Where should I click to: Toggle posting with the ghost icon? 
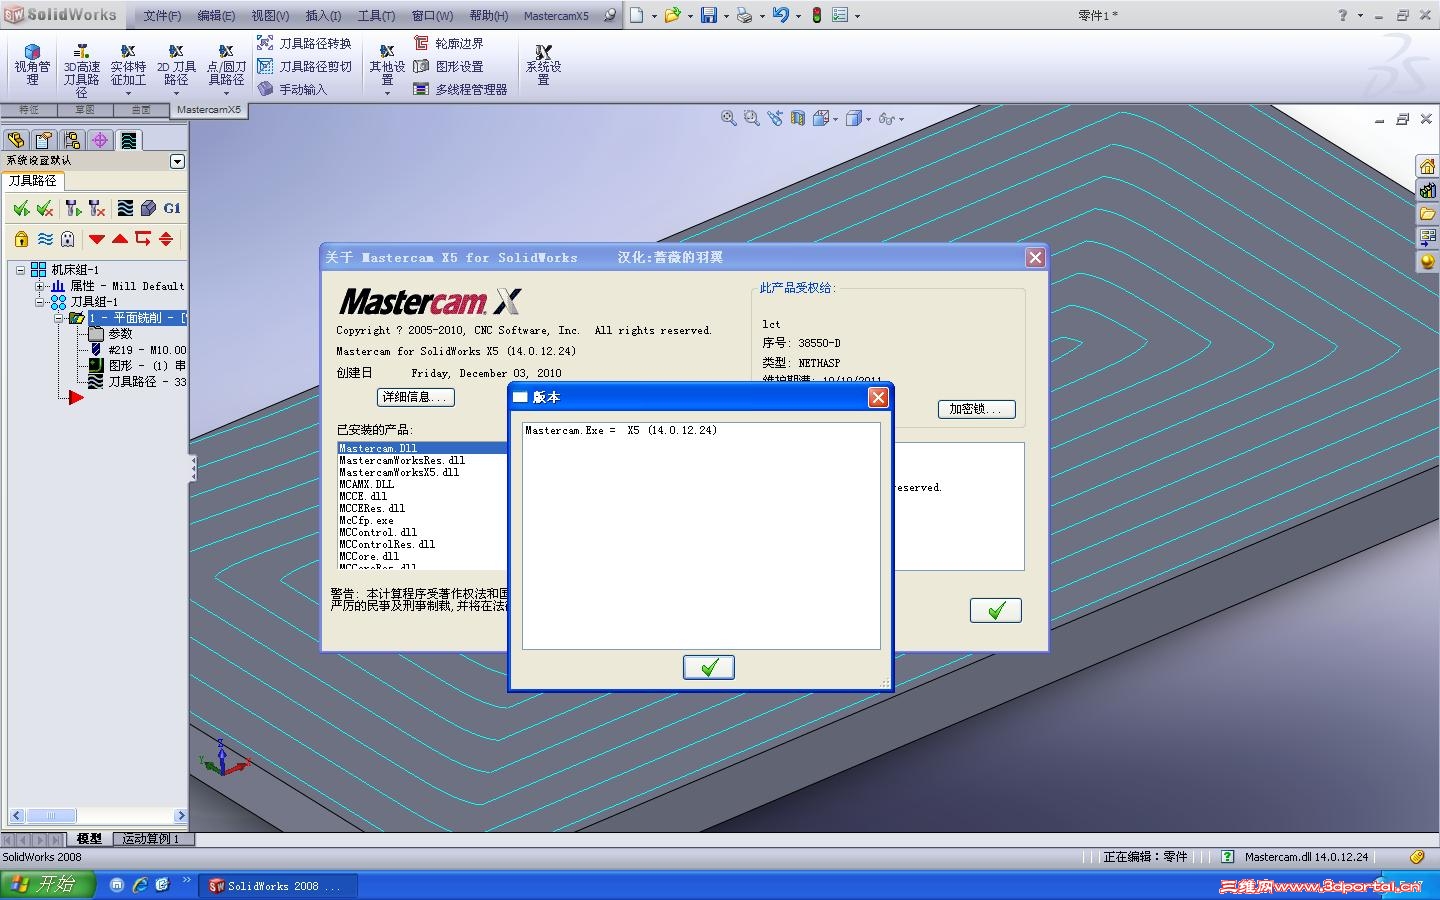point(68,239)
